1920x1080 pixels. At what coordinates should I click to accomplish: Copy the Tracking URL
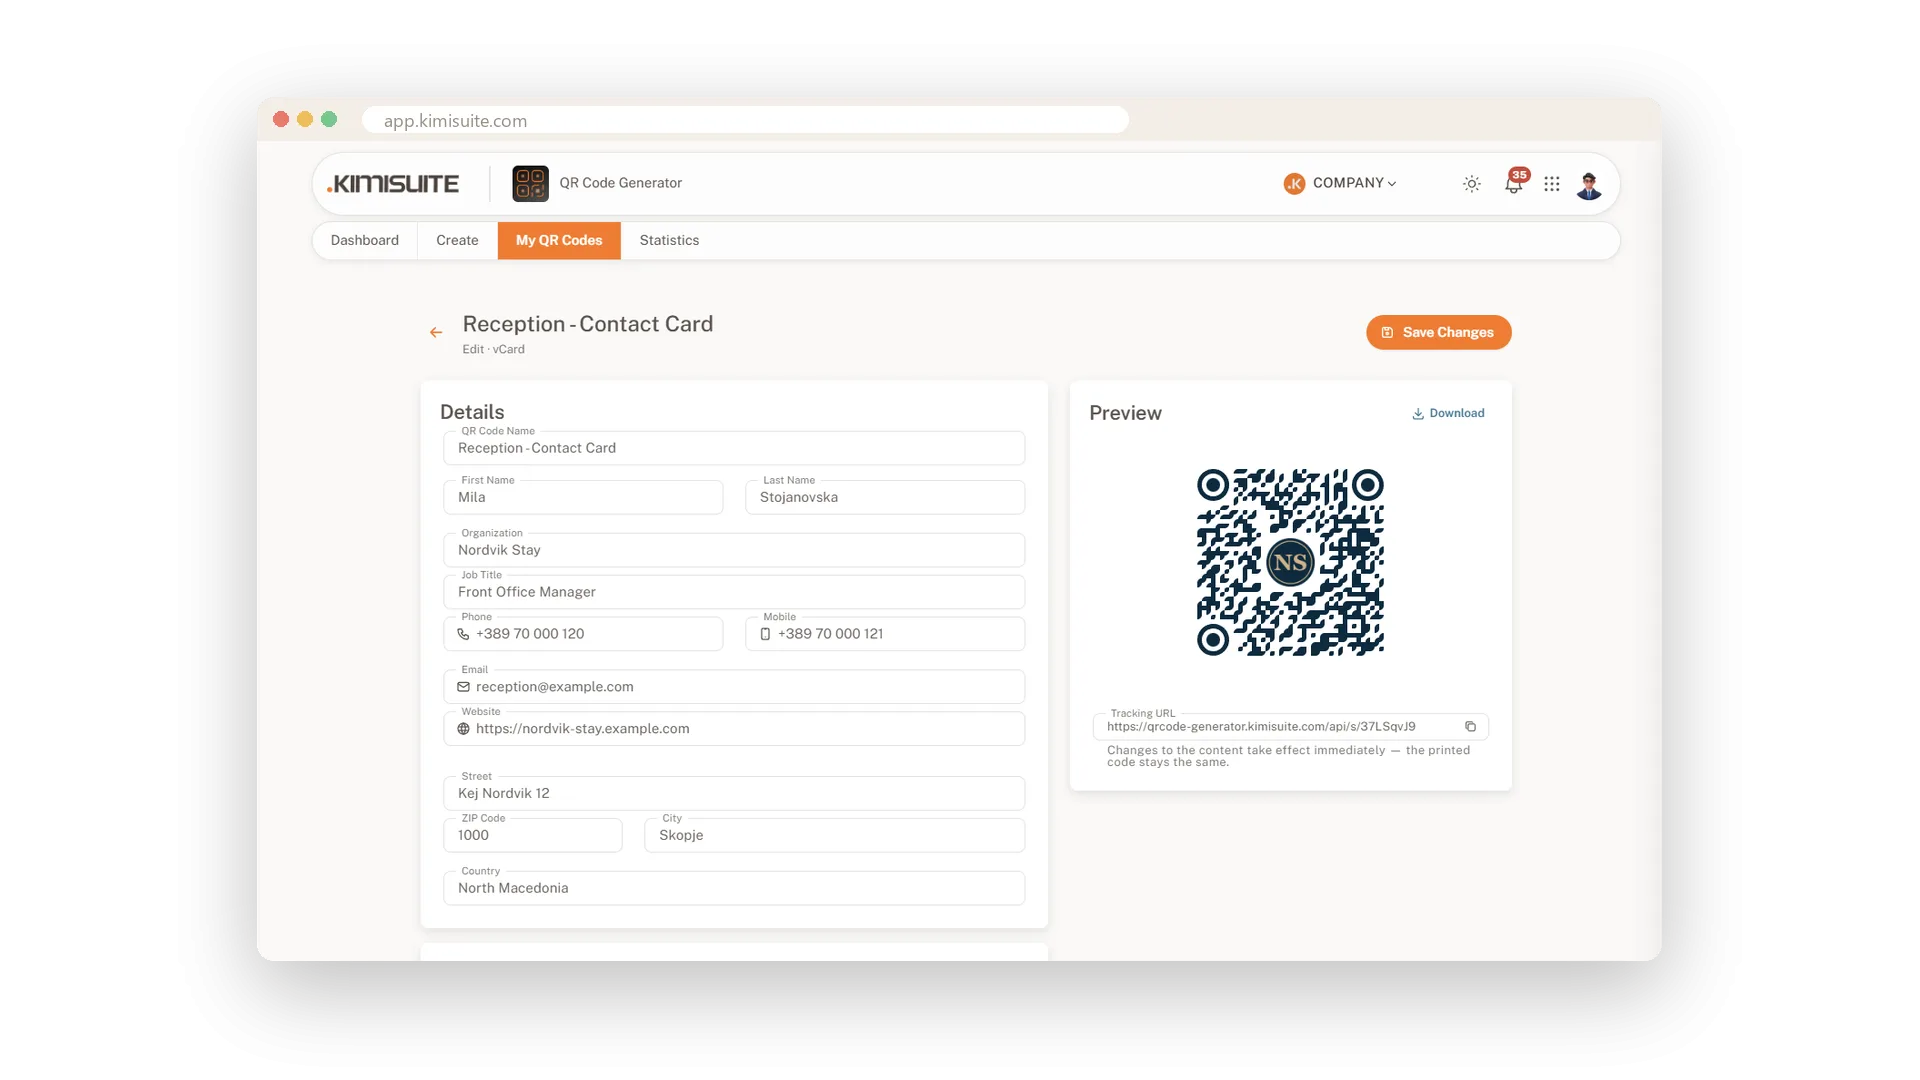pyautogui.click(x=1470, y=727)
